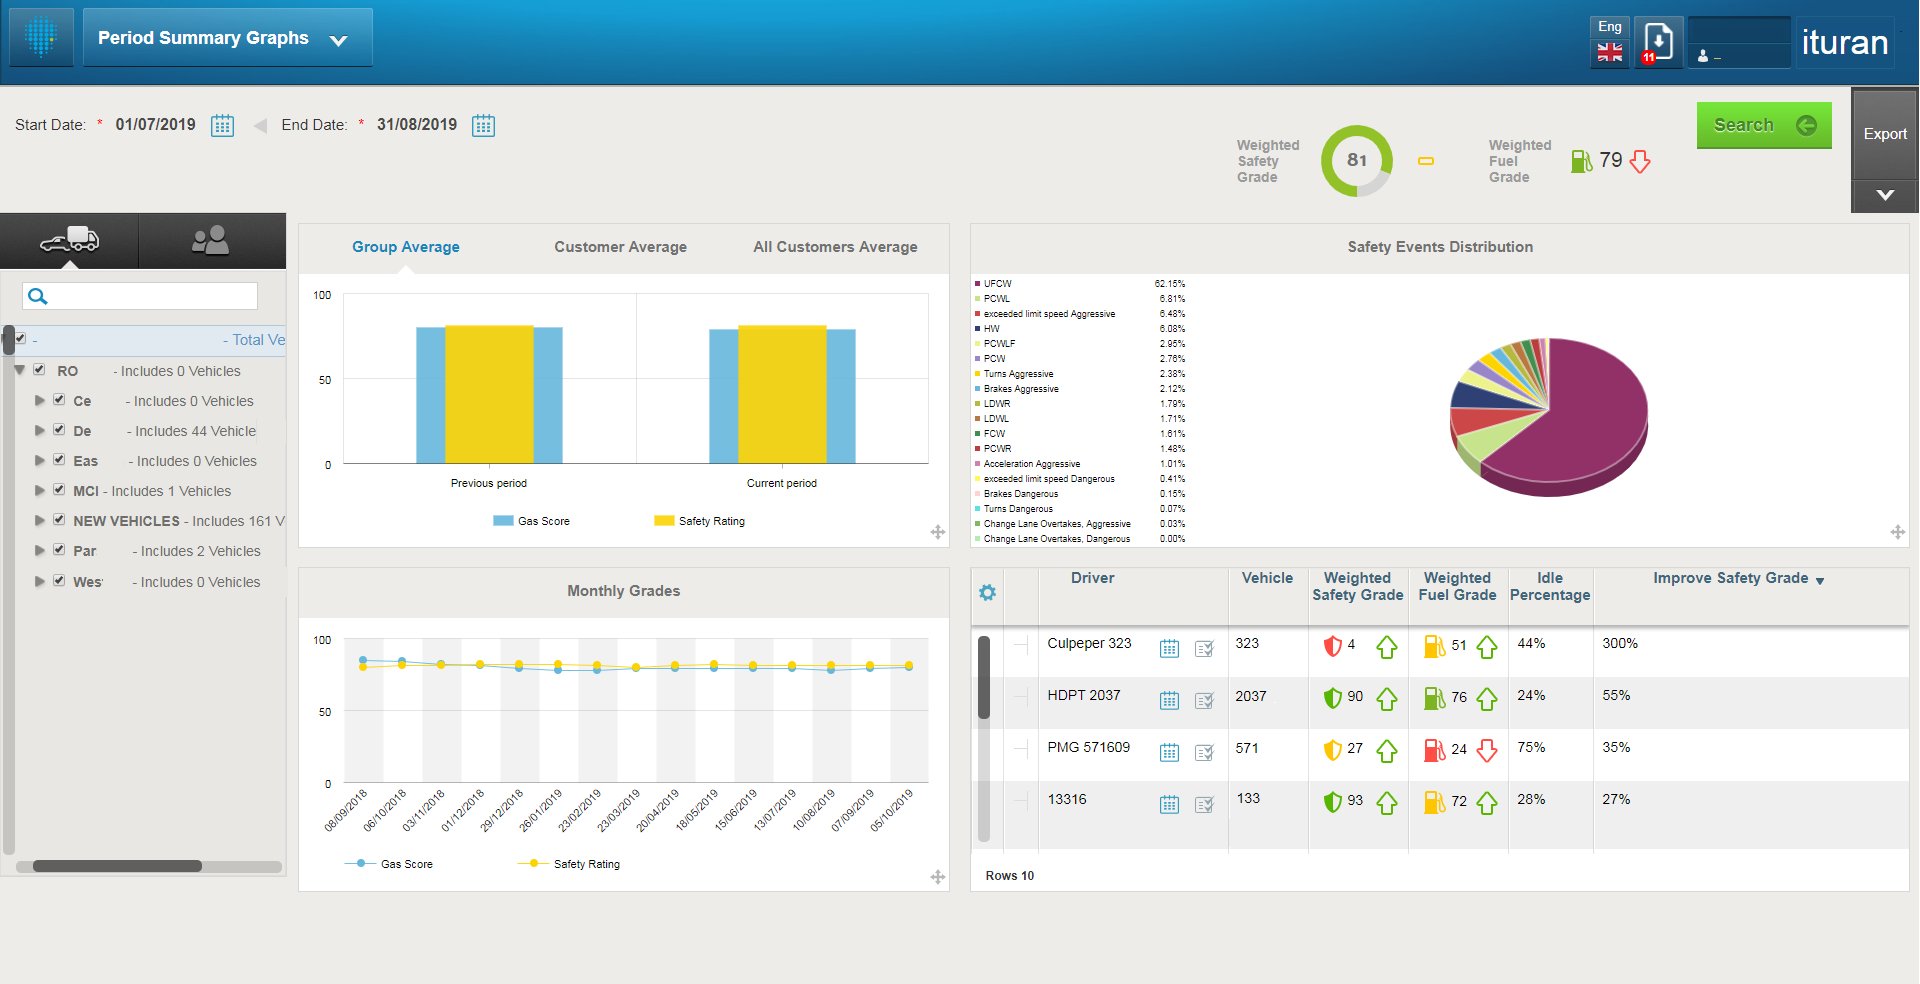Screen dimensions: 1920x984
Task: Toggle the De group checkbox
Action: (59, 429)
